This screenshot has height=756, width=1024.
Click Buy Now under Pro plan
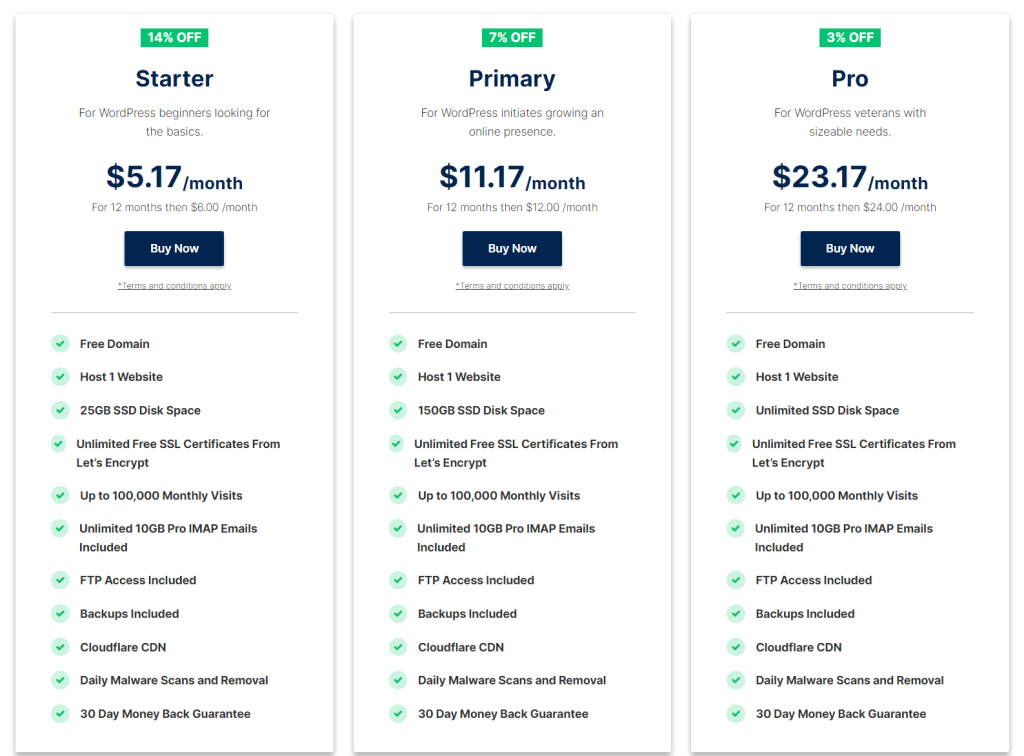(x=850, y=249)
